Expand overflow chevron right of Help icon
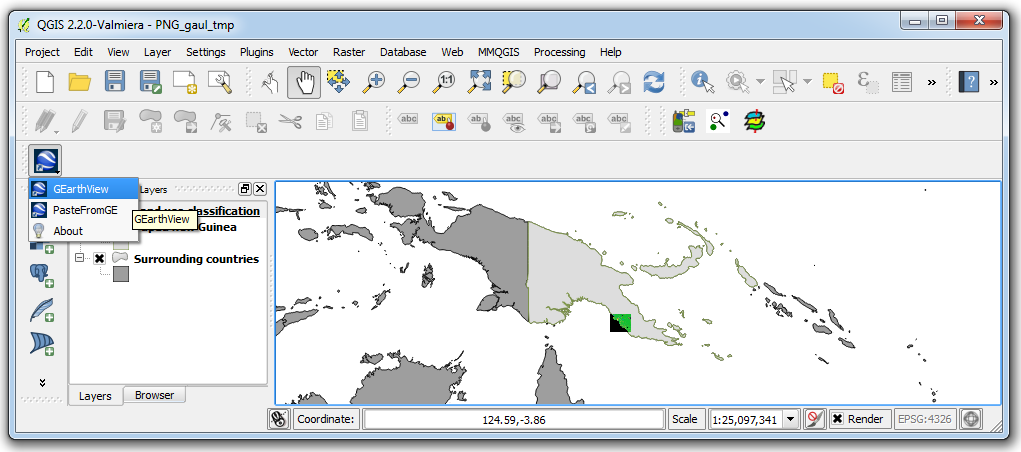 point(993,82)
